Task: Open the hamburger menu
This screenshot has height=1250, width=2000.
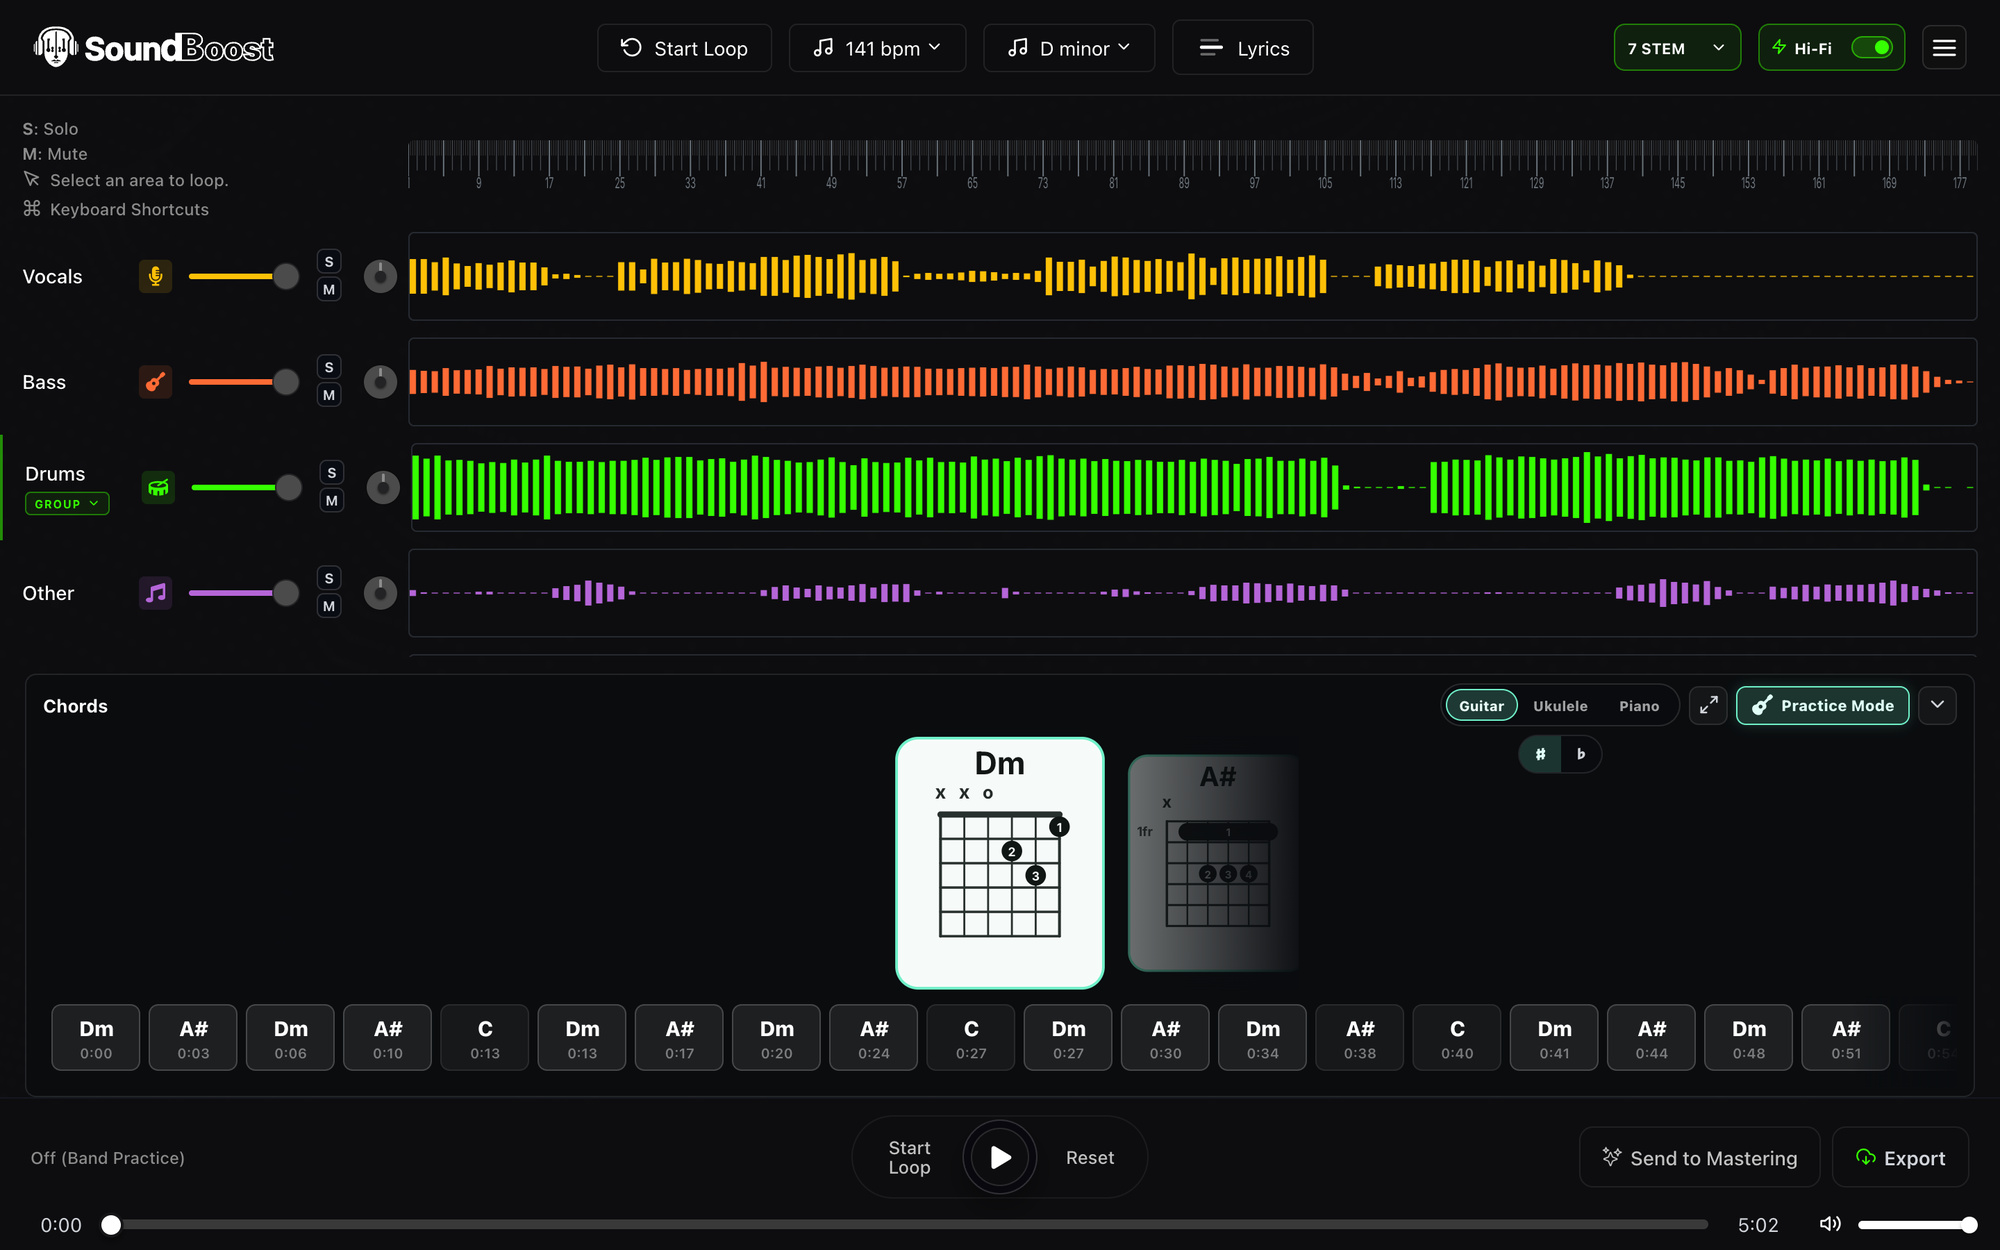Action: point(1944,48)
